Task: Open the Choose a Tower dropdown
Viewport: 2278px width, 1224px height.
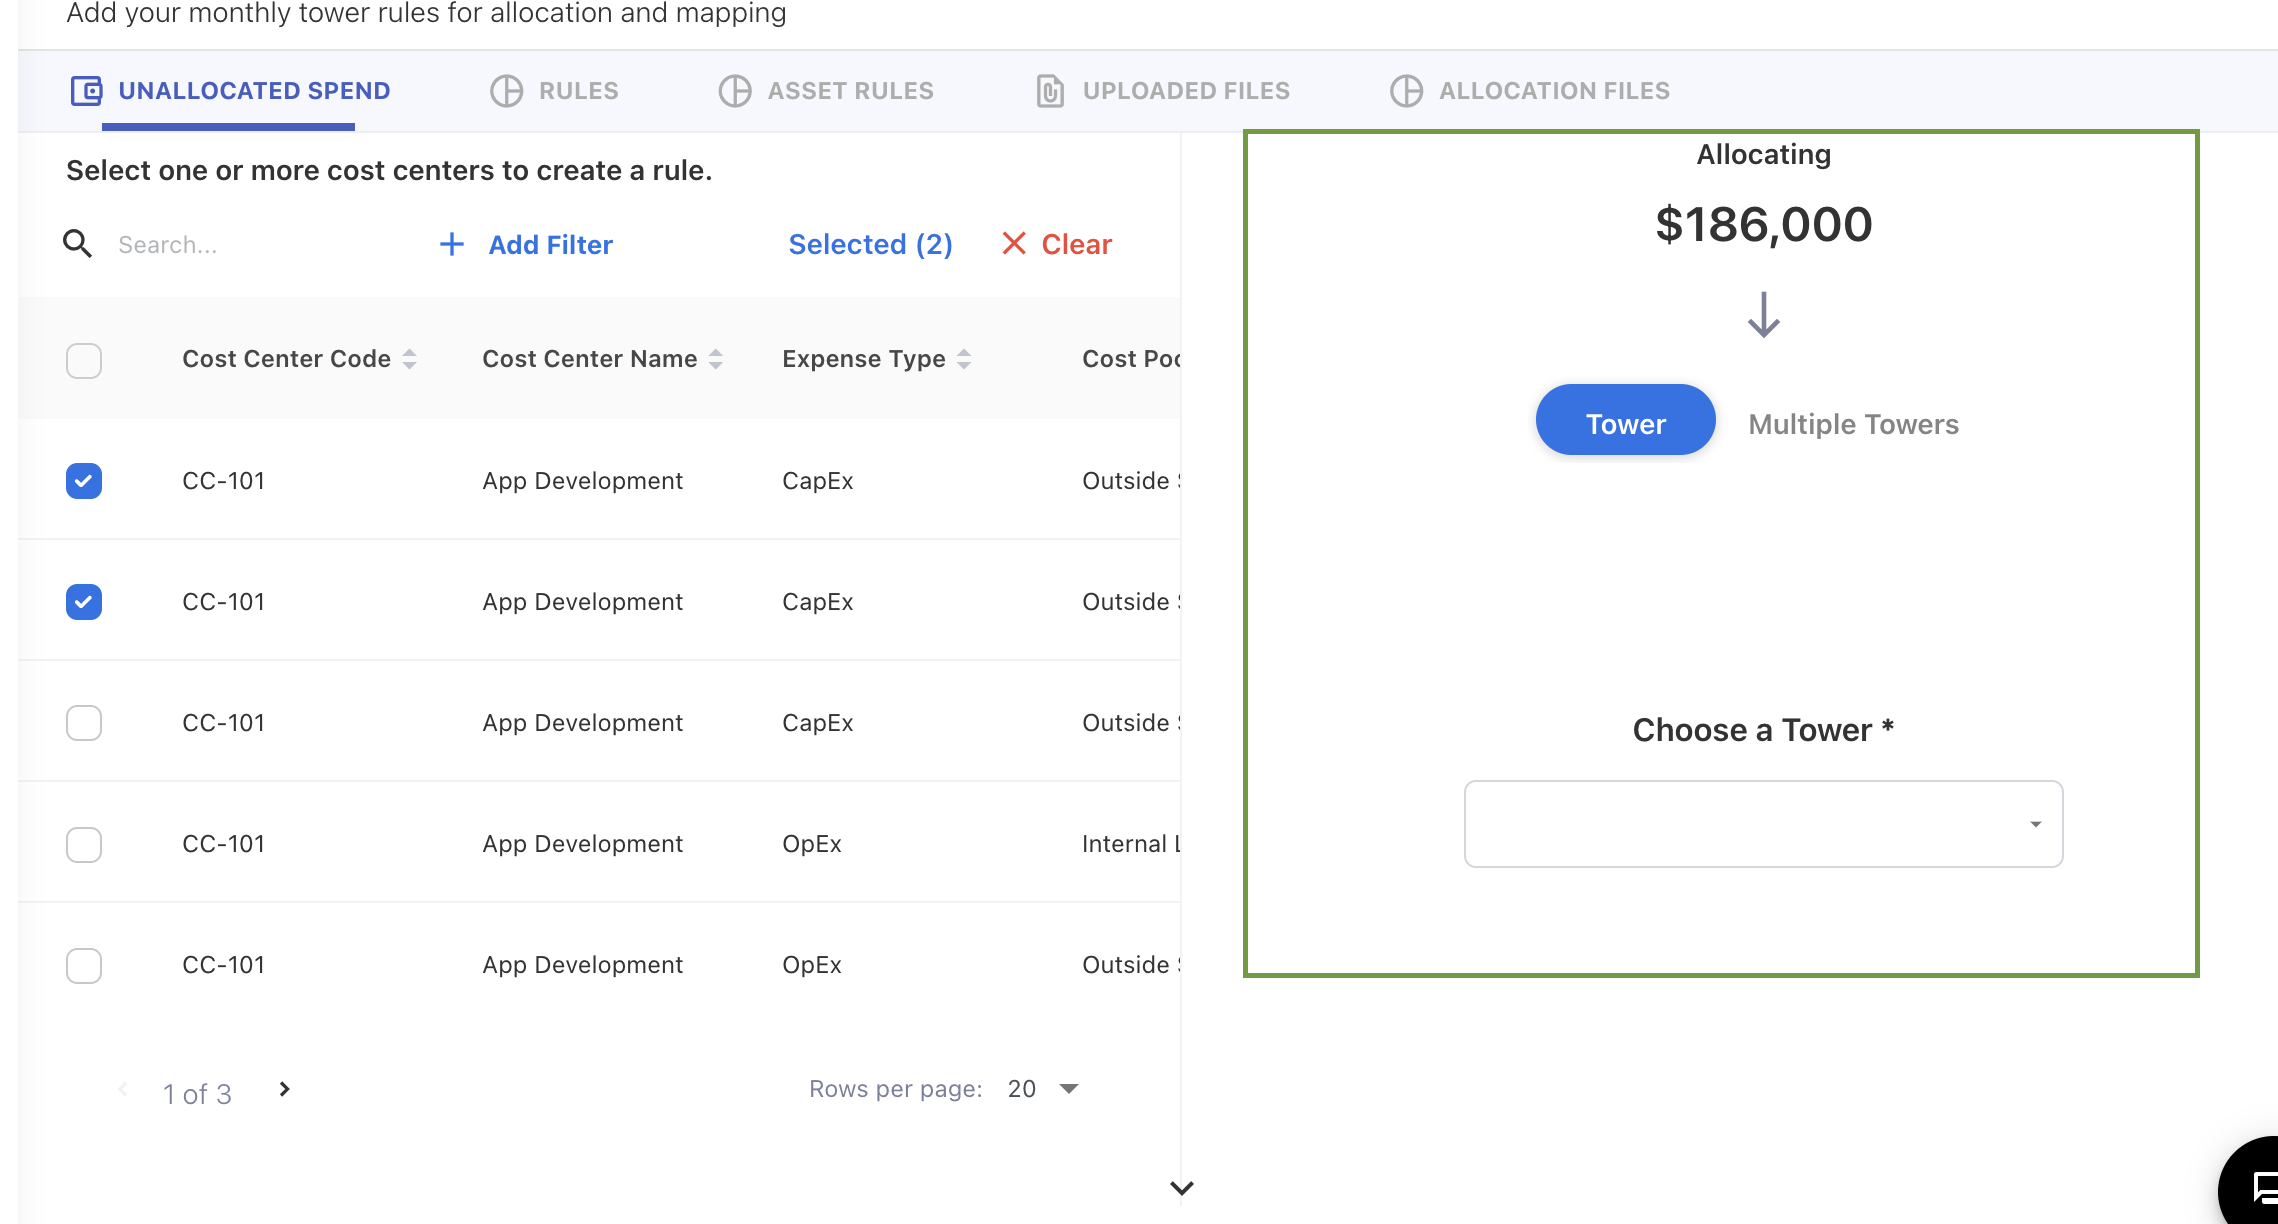Action: click(x=1763, y=824)
